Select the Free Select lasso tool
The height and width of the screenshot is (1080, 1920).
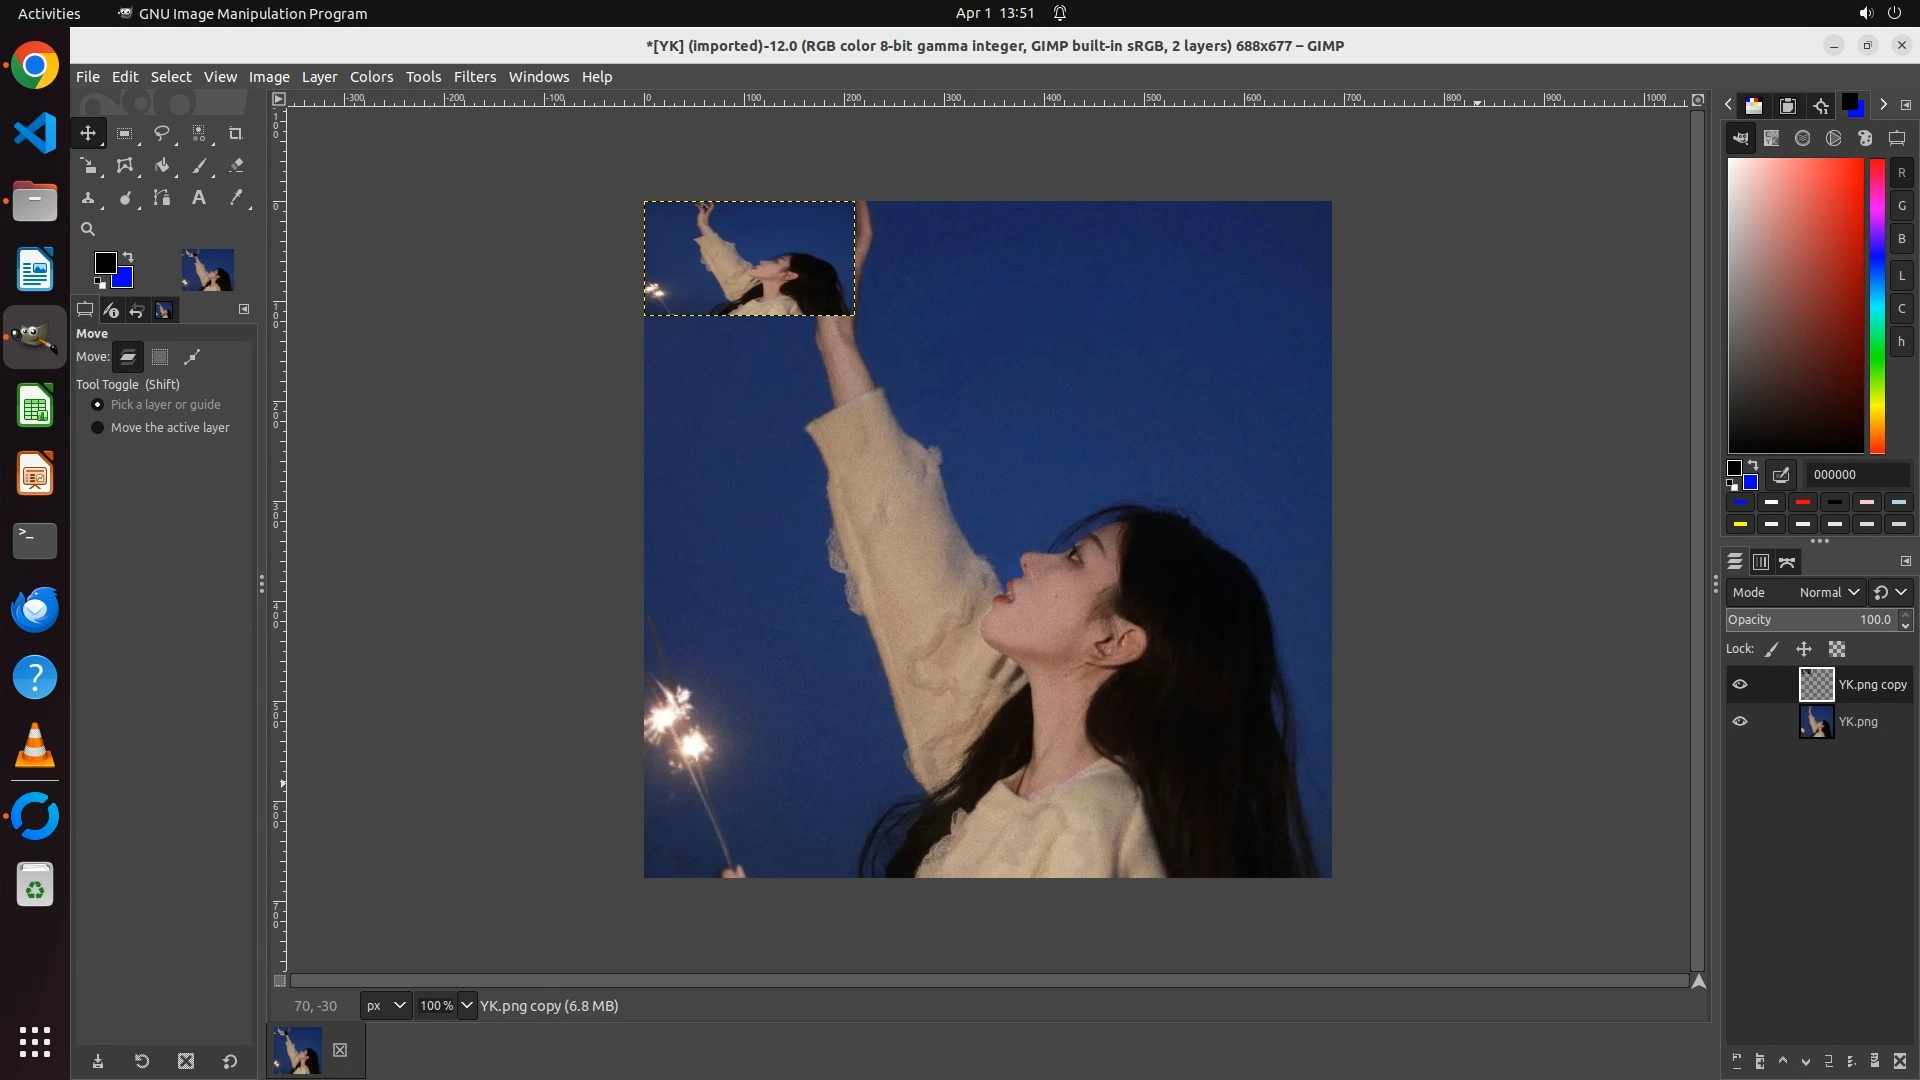pyautogui.click(x=162, y=133)
